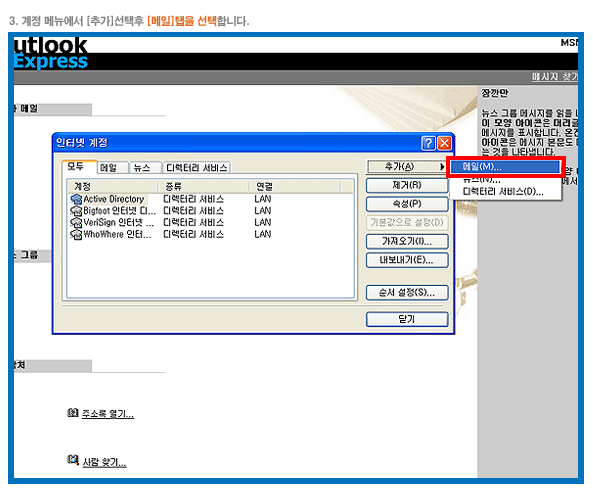Viewport: 593px width, 497px height.
Task: Click the Active Directory account name
Action: (x=114, y=199)
